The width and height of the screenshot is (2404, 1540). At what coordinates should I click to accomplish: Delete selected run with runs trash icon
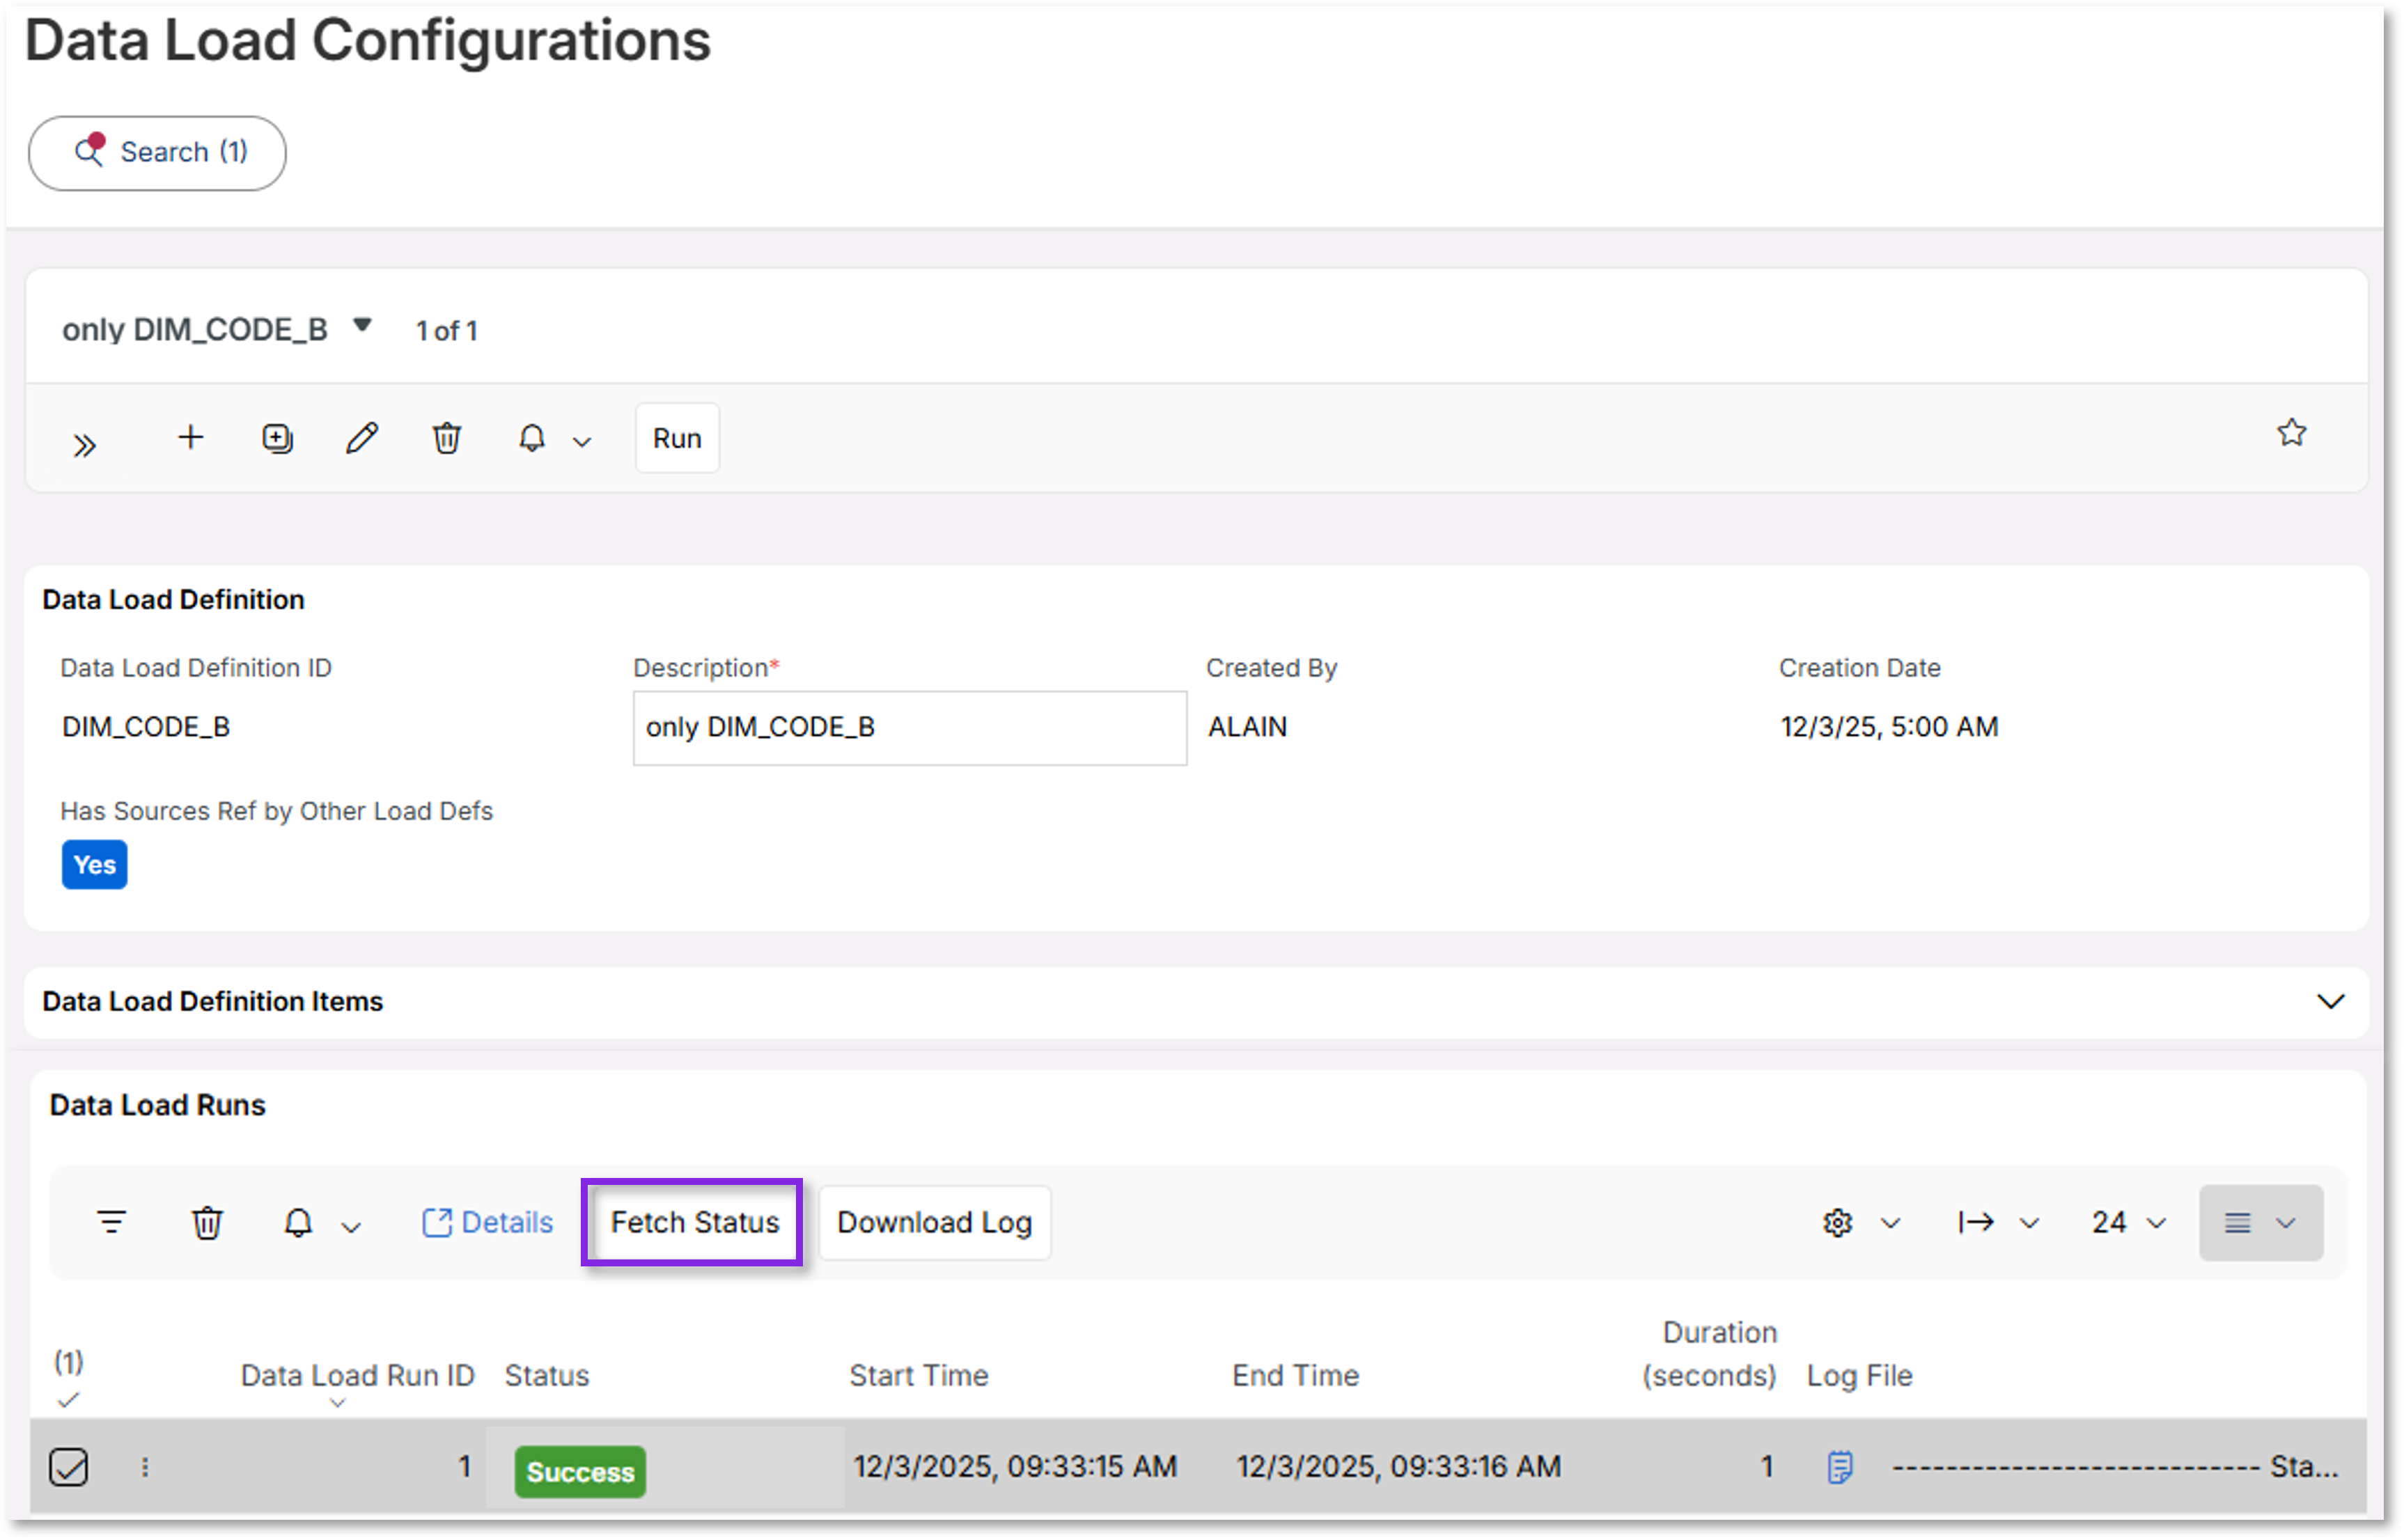207,1222
